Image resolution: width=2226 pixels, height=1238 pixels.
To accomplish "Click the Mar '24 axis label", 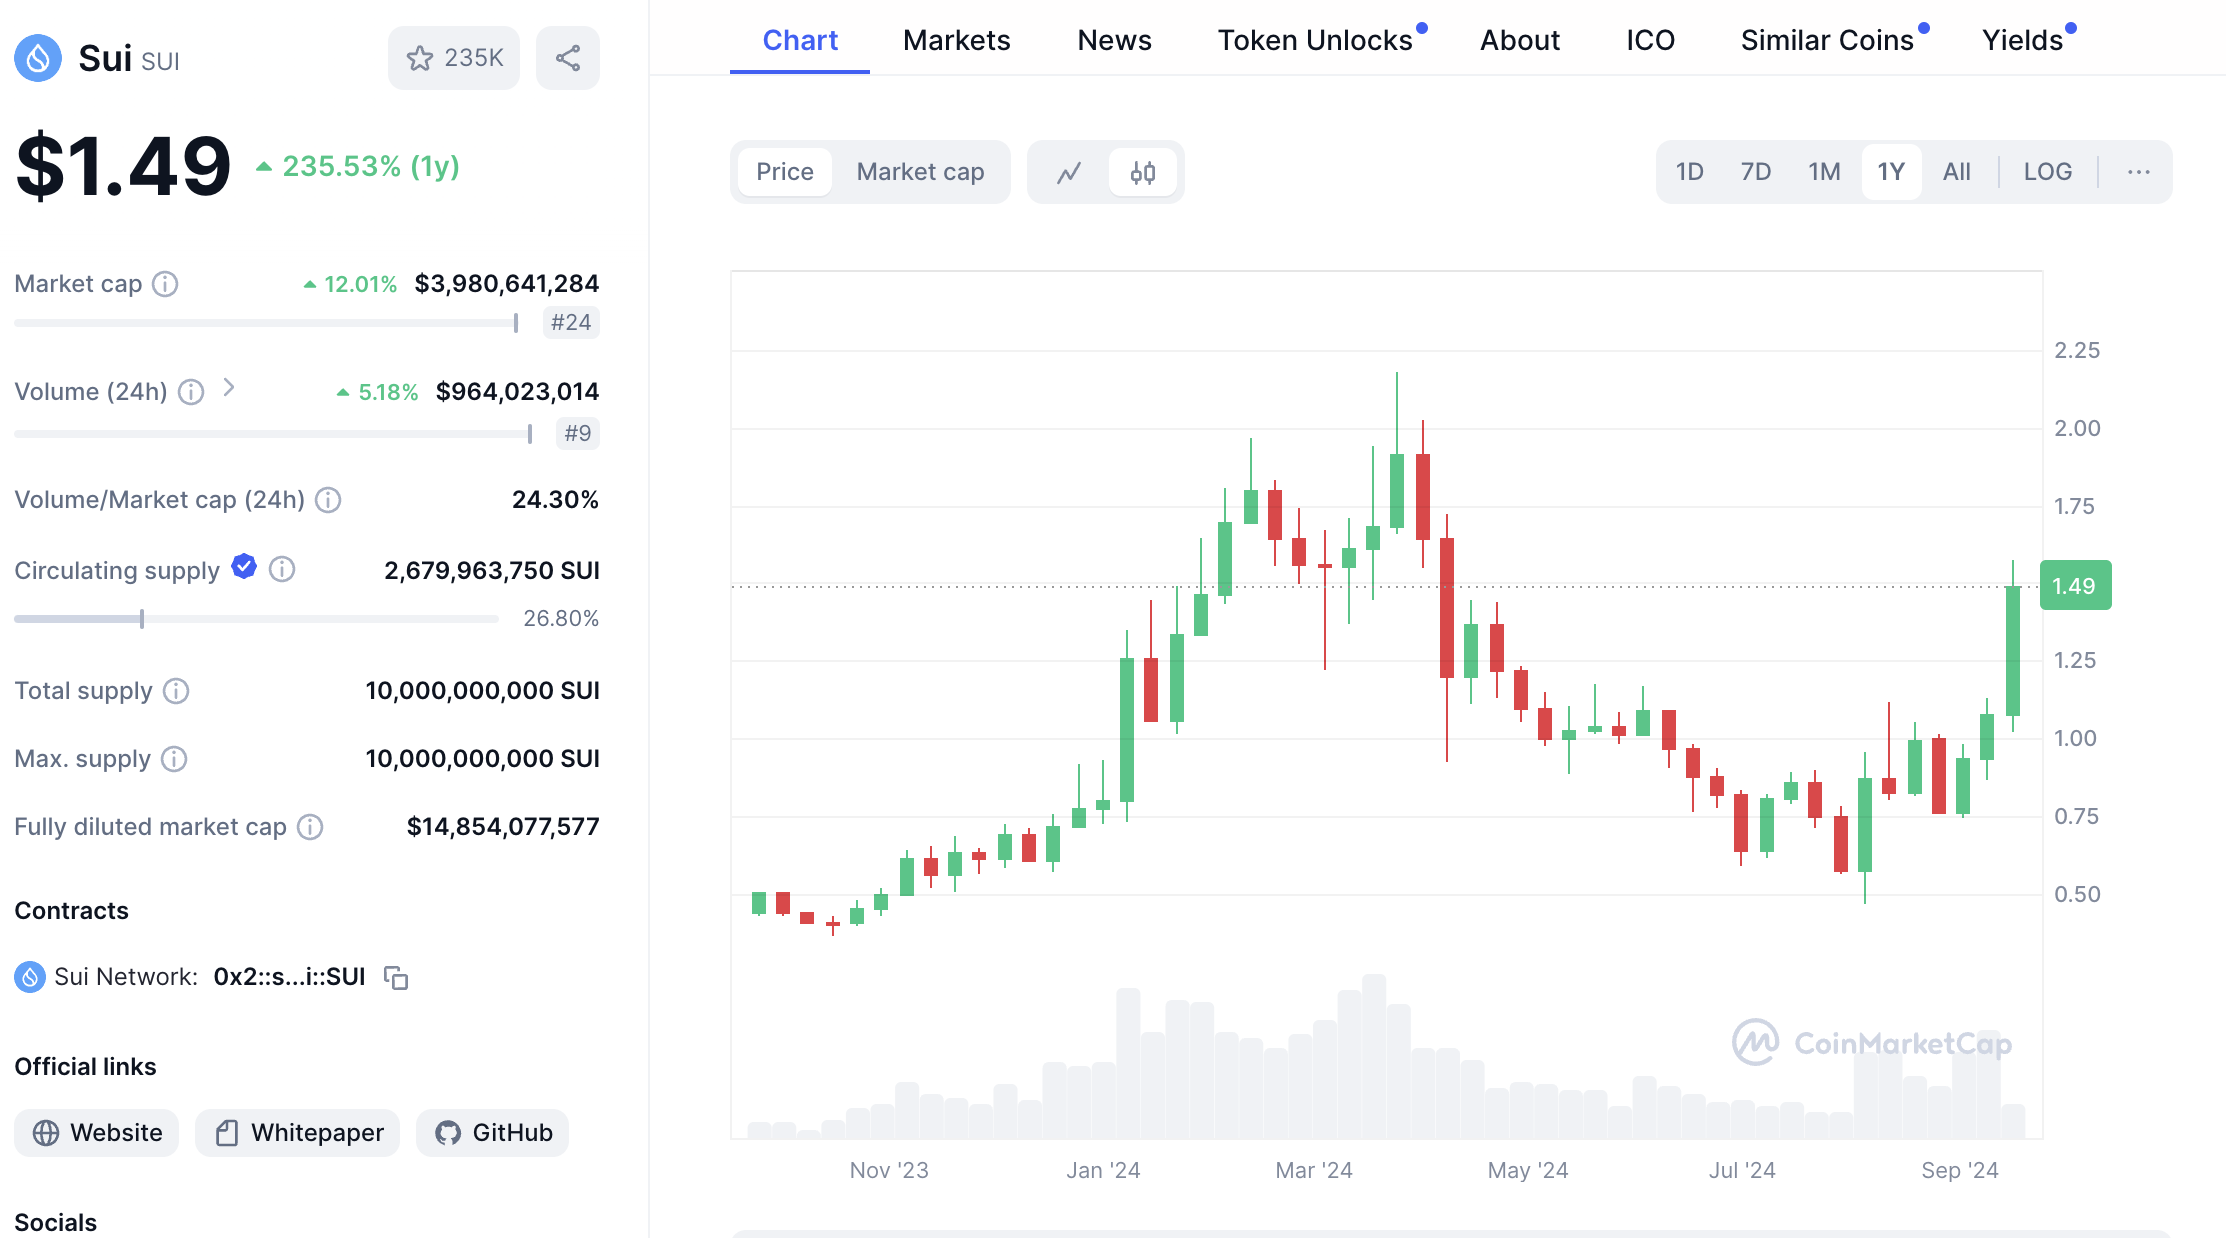I will pos(1314,1170).
